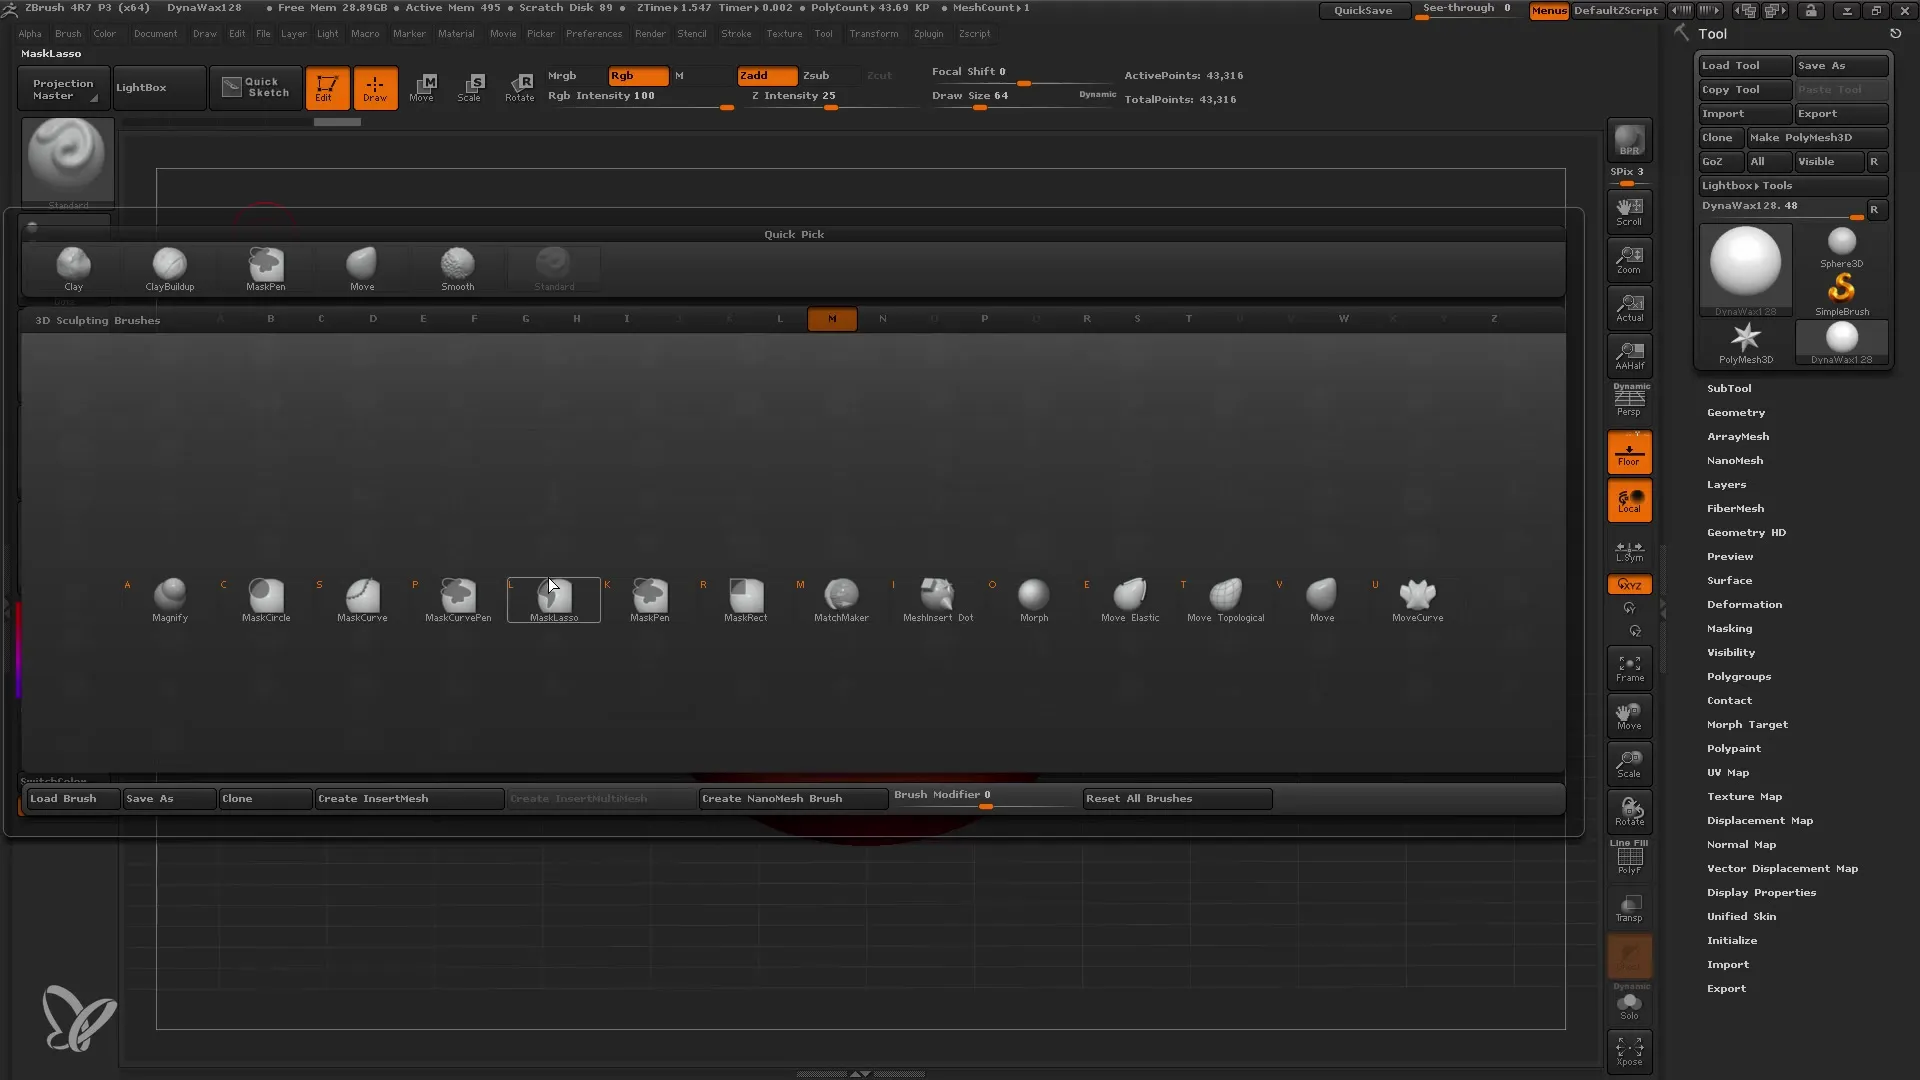The image size is (1920, 1080).
Task: Click the Zoom canvas icon
Action: pyautogui.click(x=1629, y=260)
